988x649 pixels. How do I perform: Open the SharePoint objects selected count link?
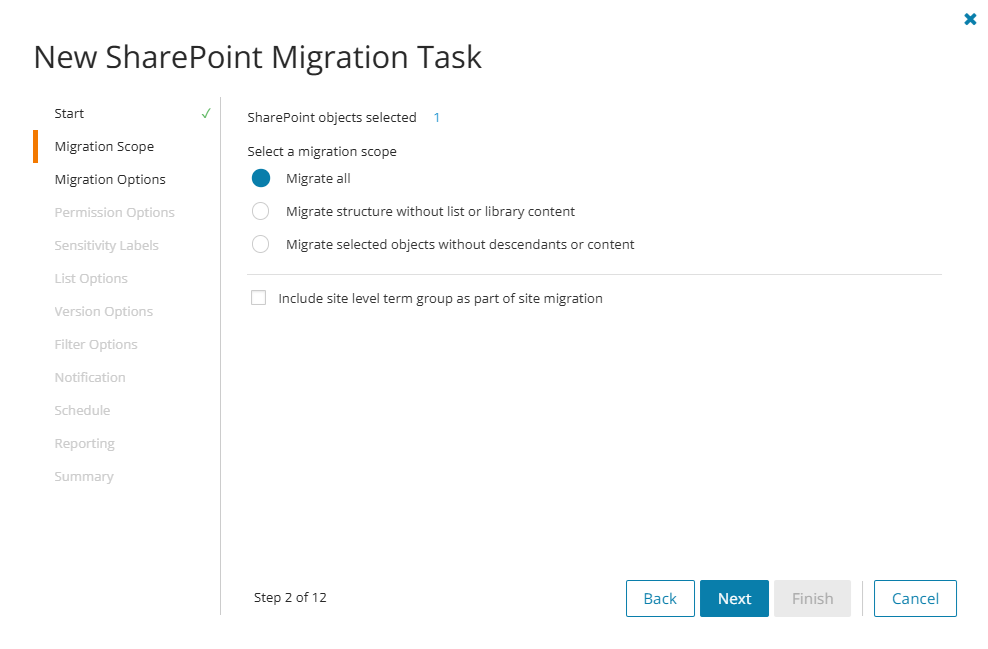(x=437, y=117)
